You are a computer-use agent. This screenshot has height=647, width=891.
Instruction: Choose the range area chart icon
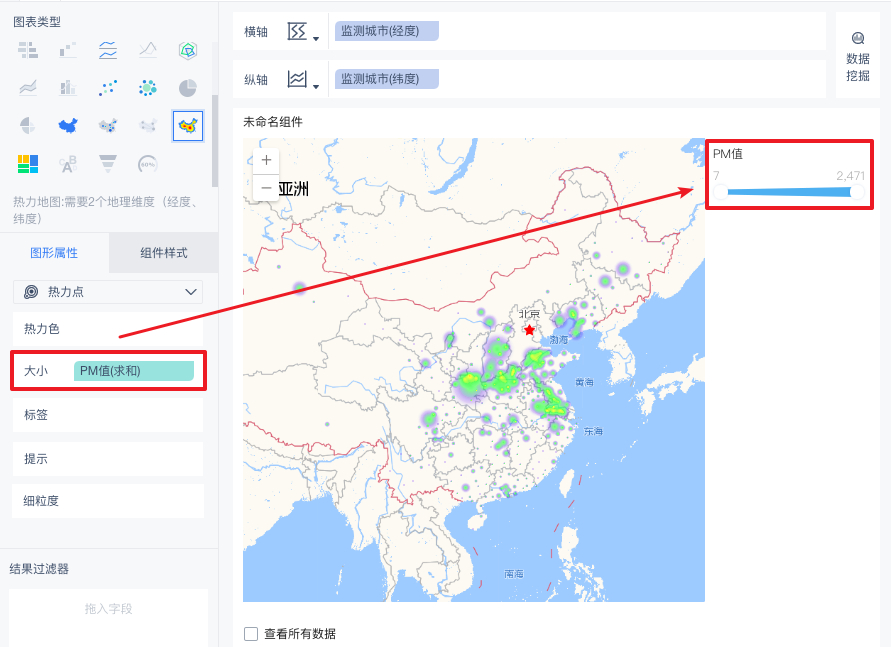pos(148,50)
